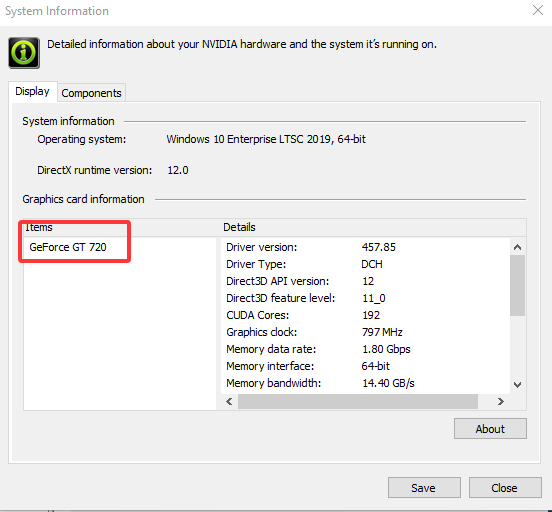This screenshot has width=552, height=512.
Task: Open the About dialog
Action: (490, 429)
